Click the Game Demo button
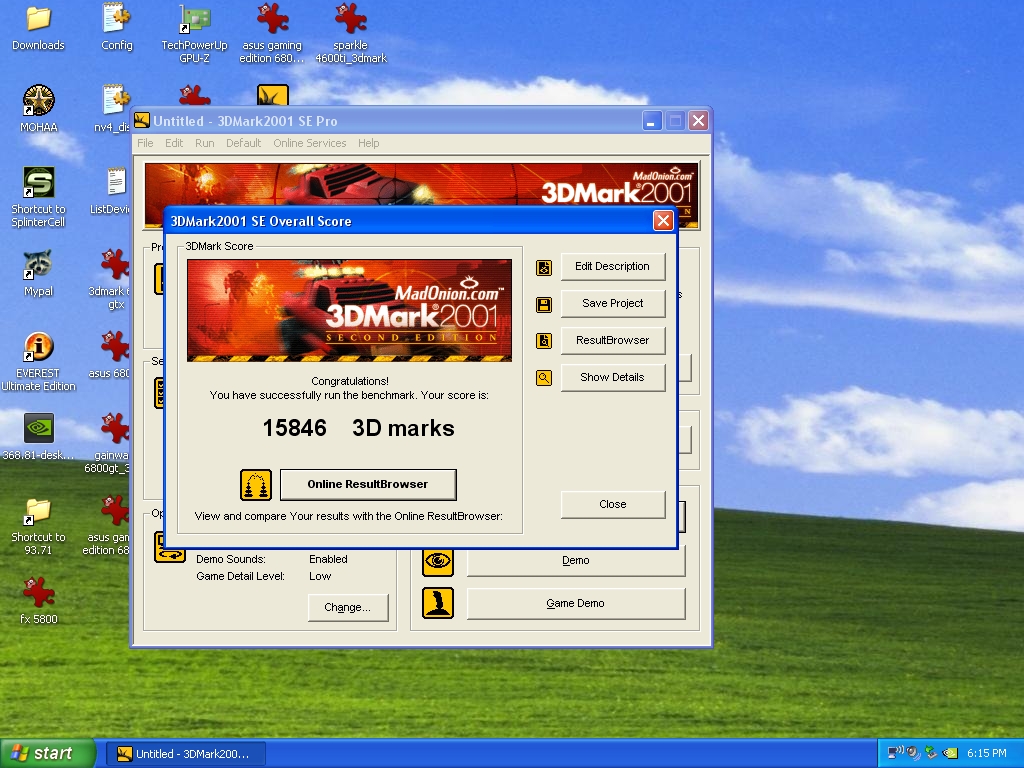Screen dimensions: 1024x768 click(x=575, y=603)
